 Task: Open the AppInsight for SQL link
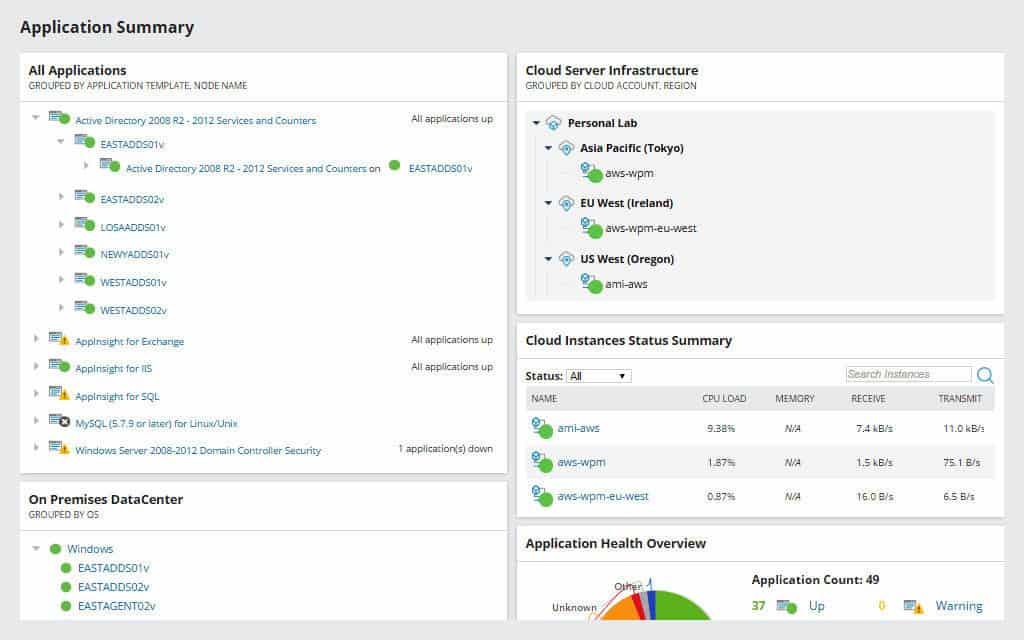point(117,396)
